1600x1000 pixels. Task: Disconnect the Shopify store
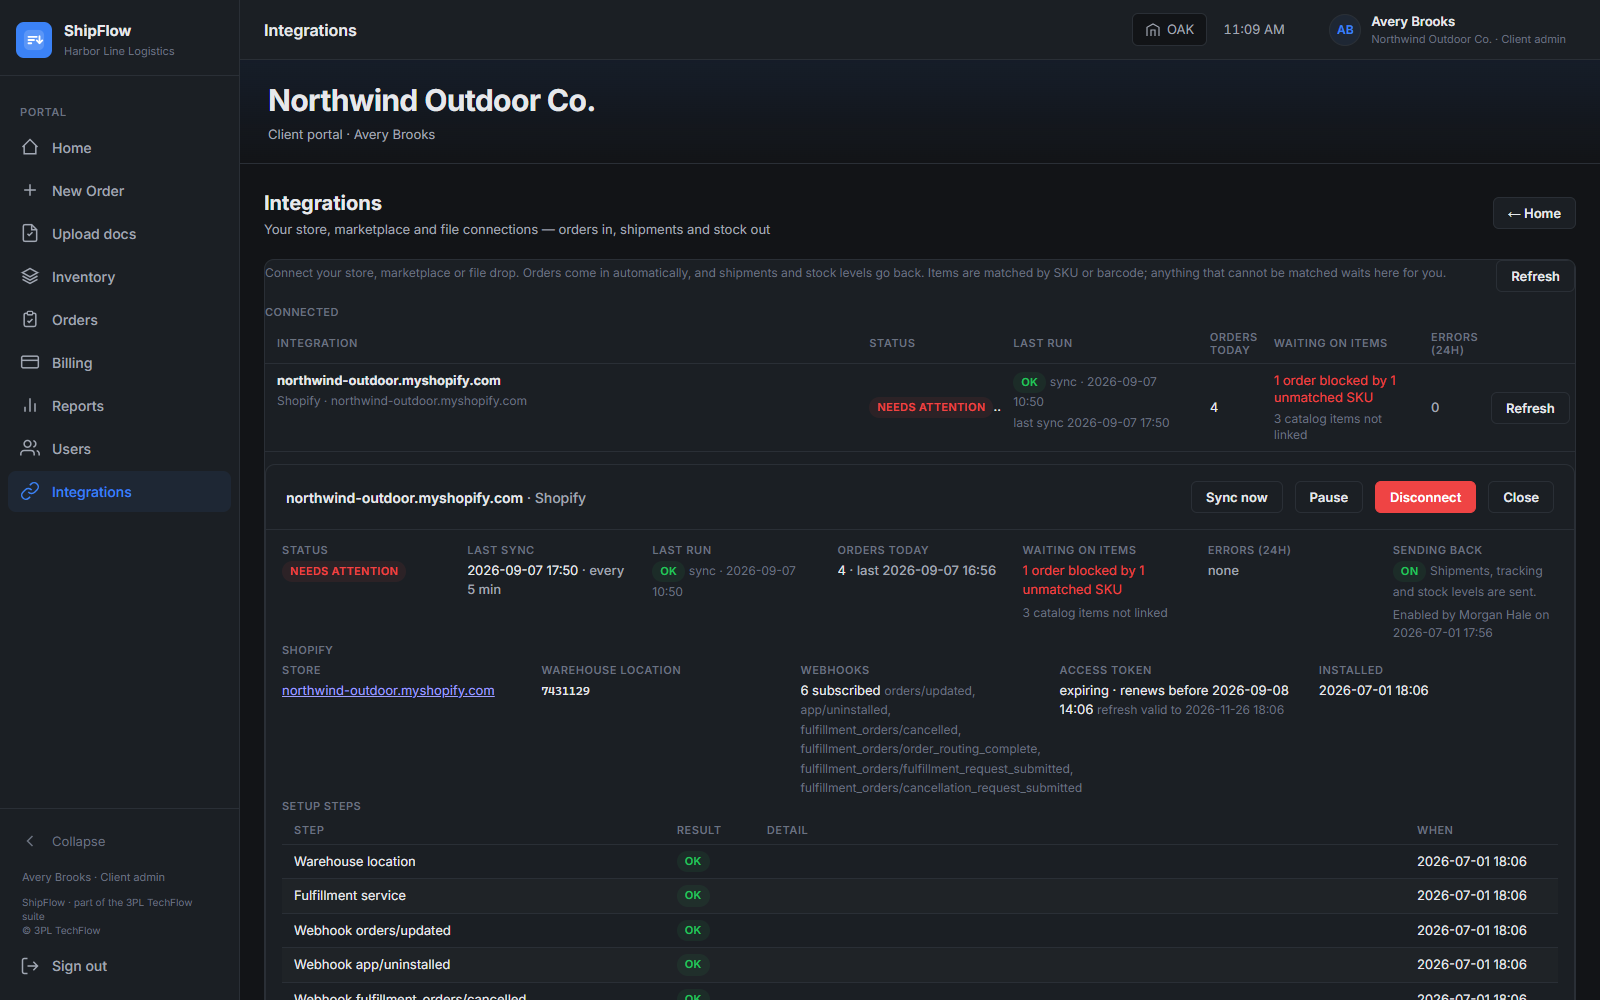tap(1425, 497)
